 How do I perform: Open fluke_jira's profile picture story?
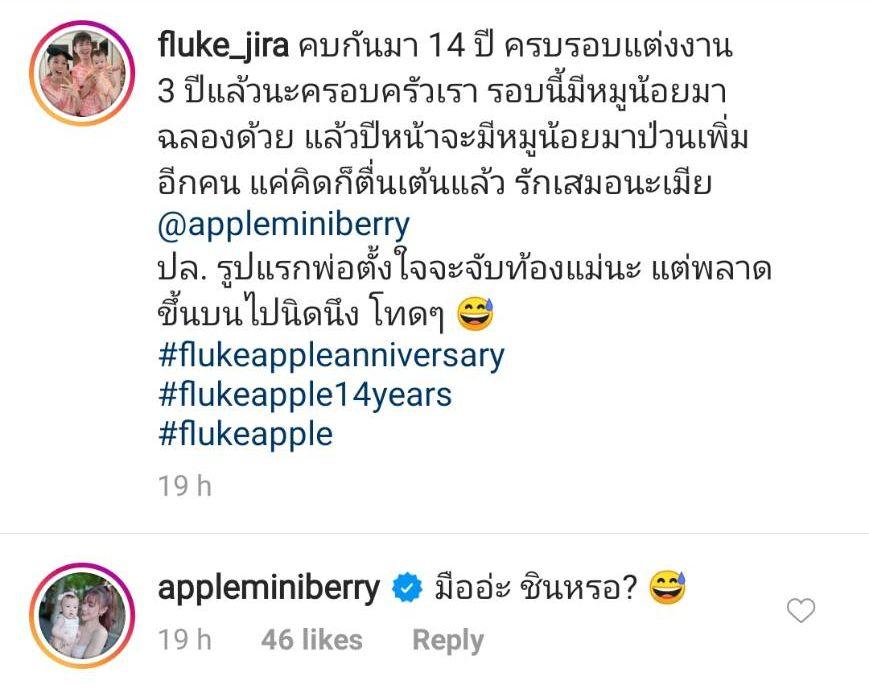82,73
